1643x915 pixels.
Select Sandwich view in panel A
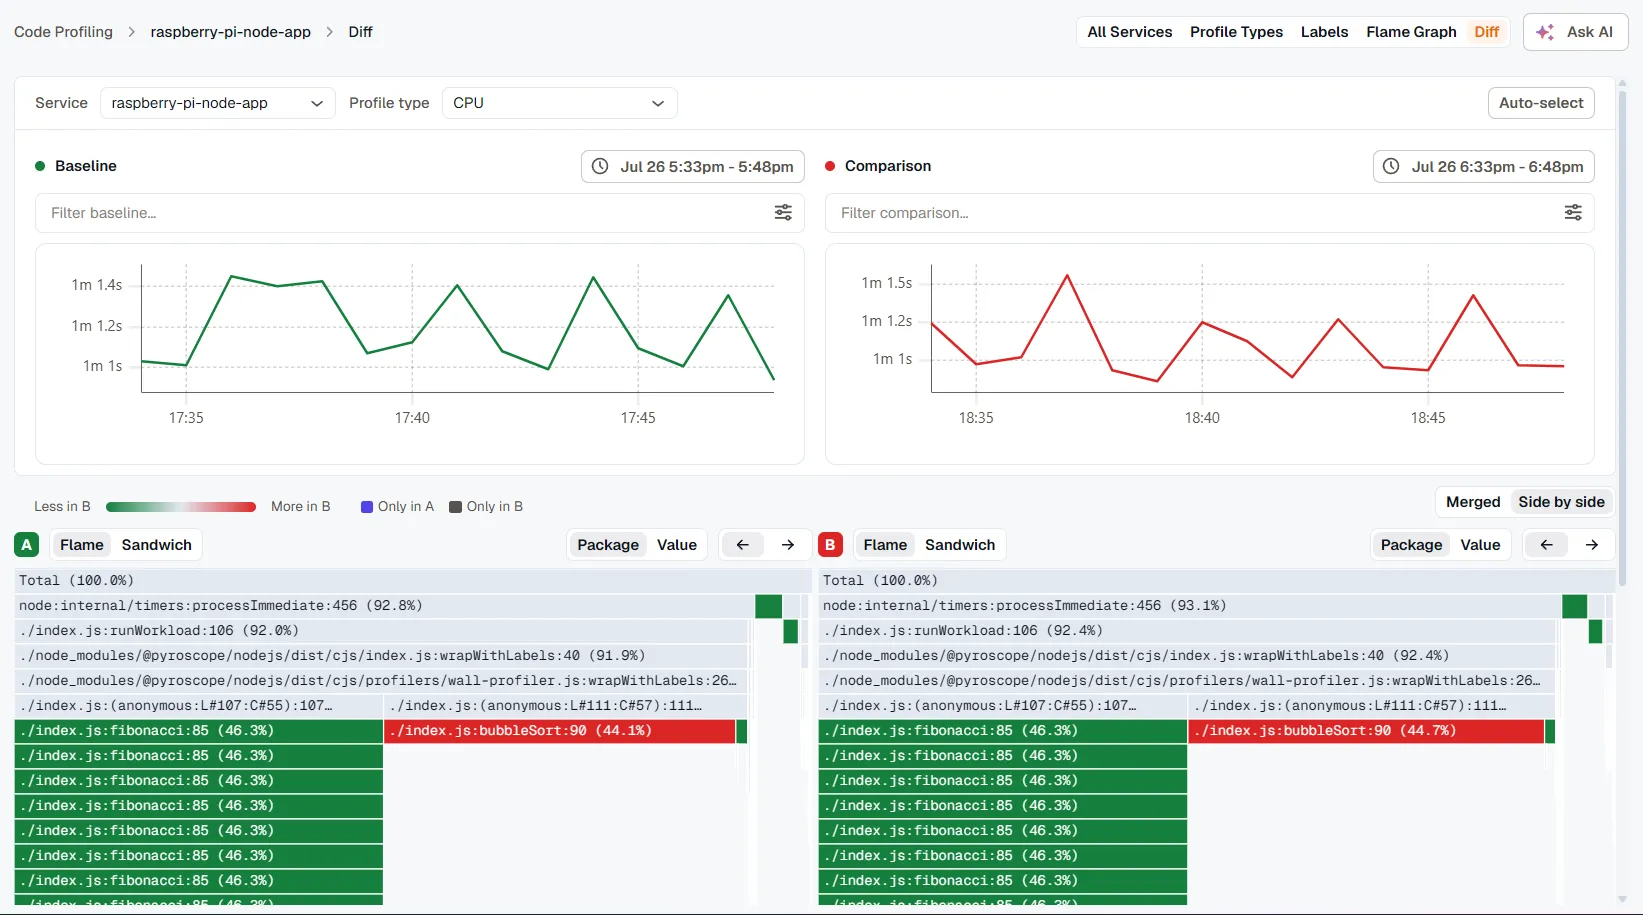coord(157,545)
